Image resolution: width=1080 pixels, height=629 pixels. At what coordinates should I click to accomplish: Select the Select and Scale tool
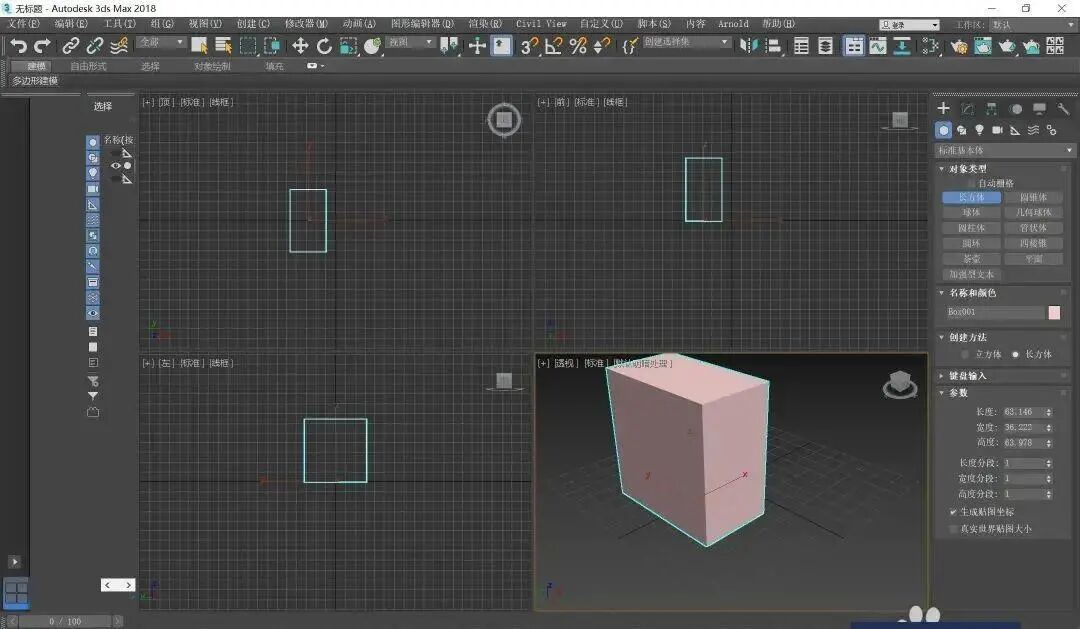tap(348, 45)
